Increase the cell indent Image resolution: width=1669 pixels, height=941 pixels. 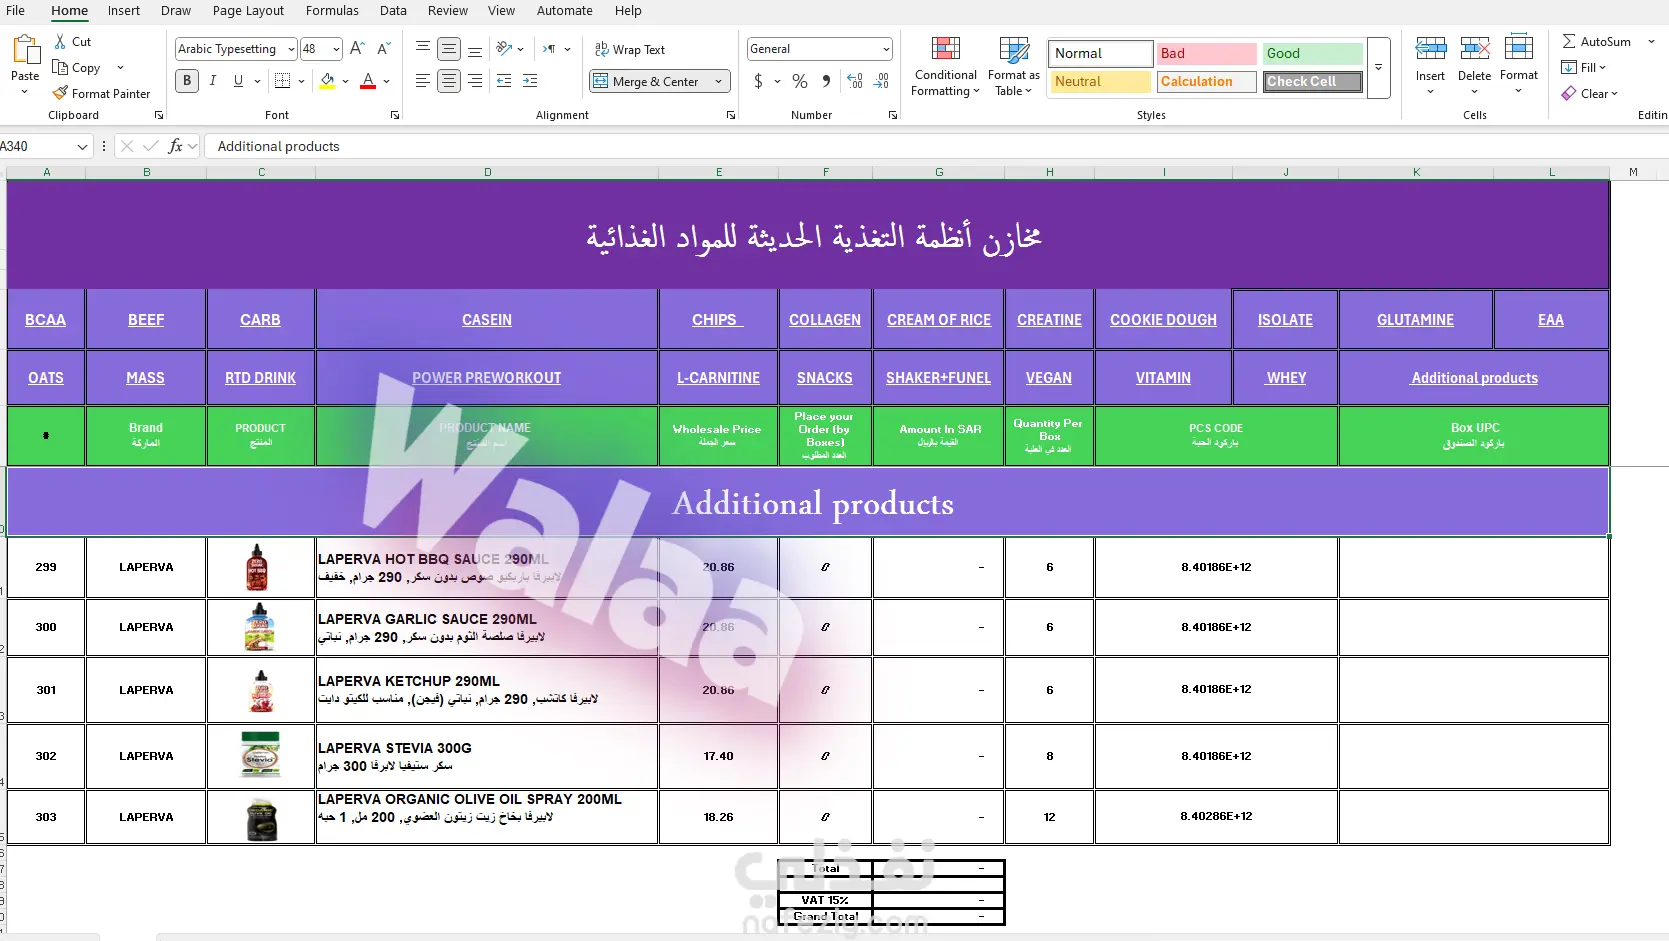[530, 81]
